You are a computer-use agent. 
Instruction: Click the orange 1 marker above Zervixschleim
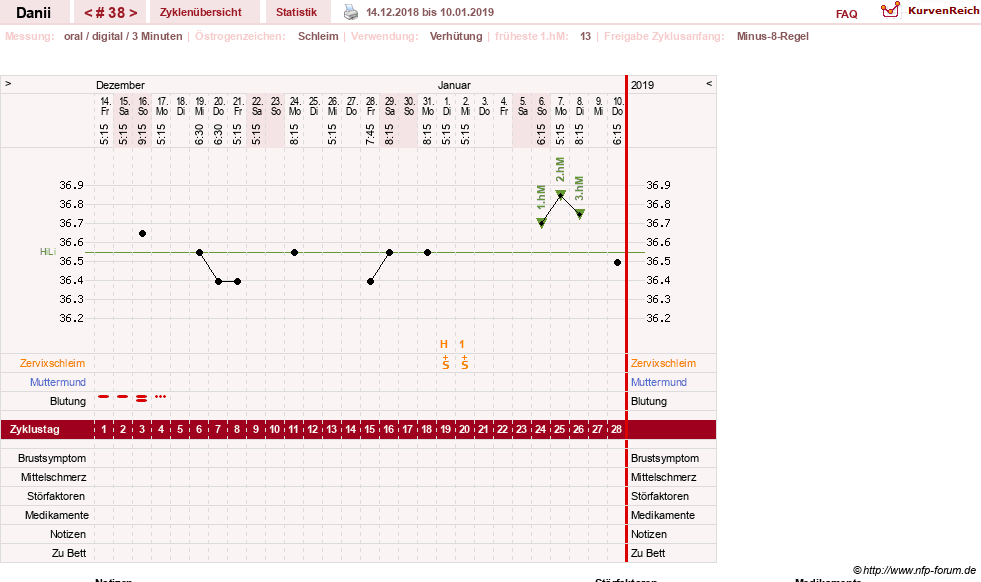pyautogui.click(x=462, y=344)
